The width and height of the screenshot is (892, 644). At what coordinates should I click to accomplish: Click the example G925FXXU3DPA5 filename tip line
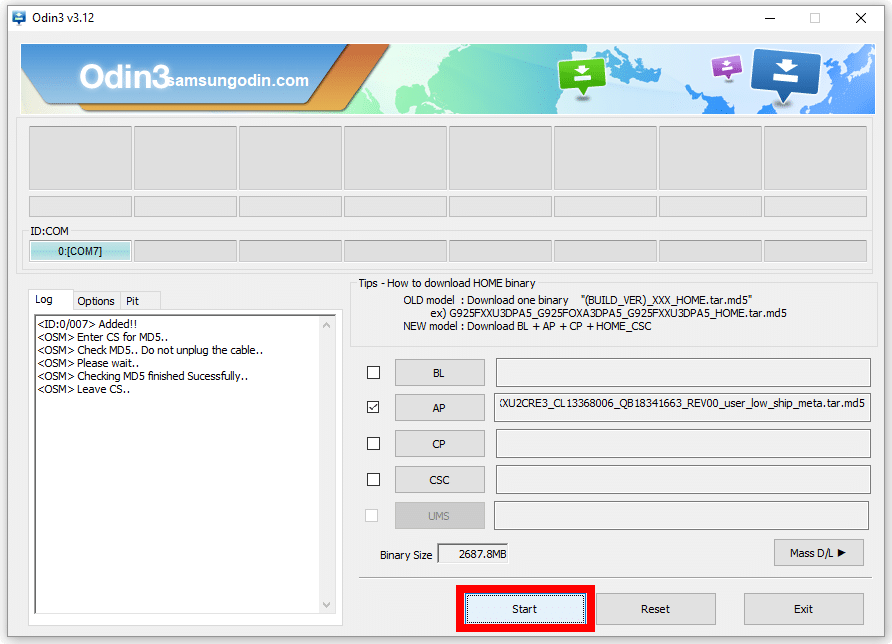608,313
